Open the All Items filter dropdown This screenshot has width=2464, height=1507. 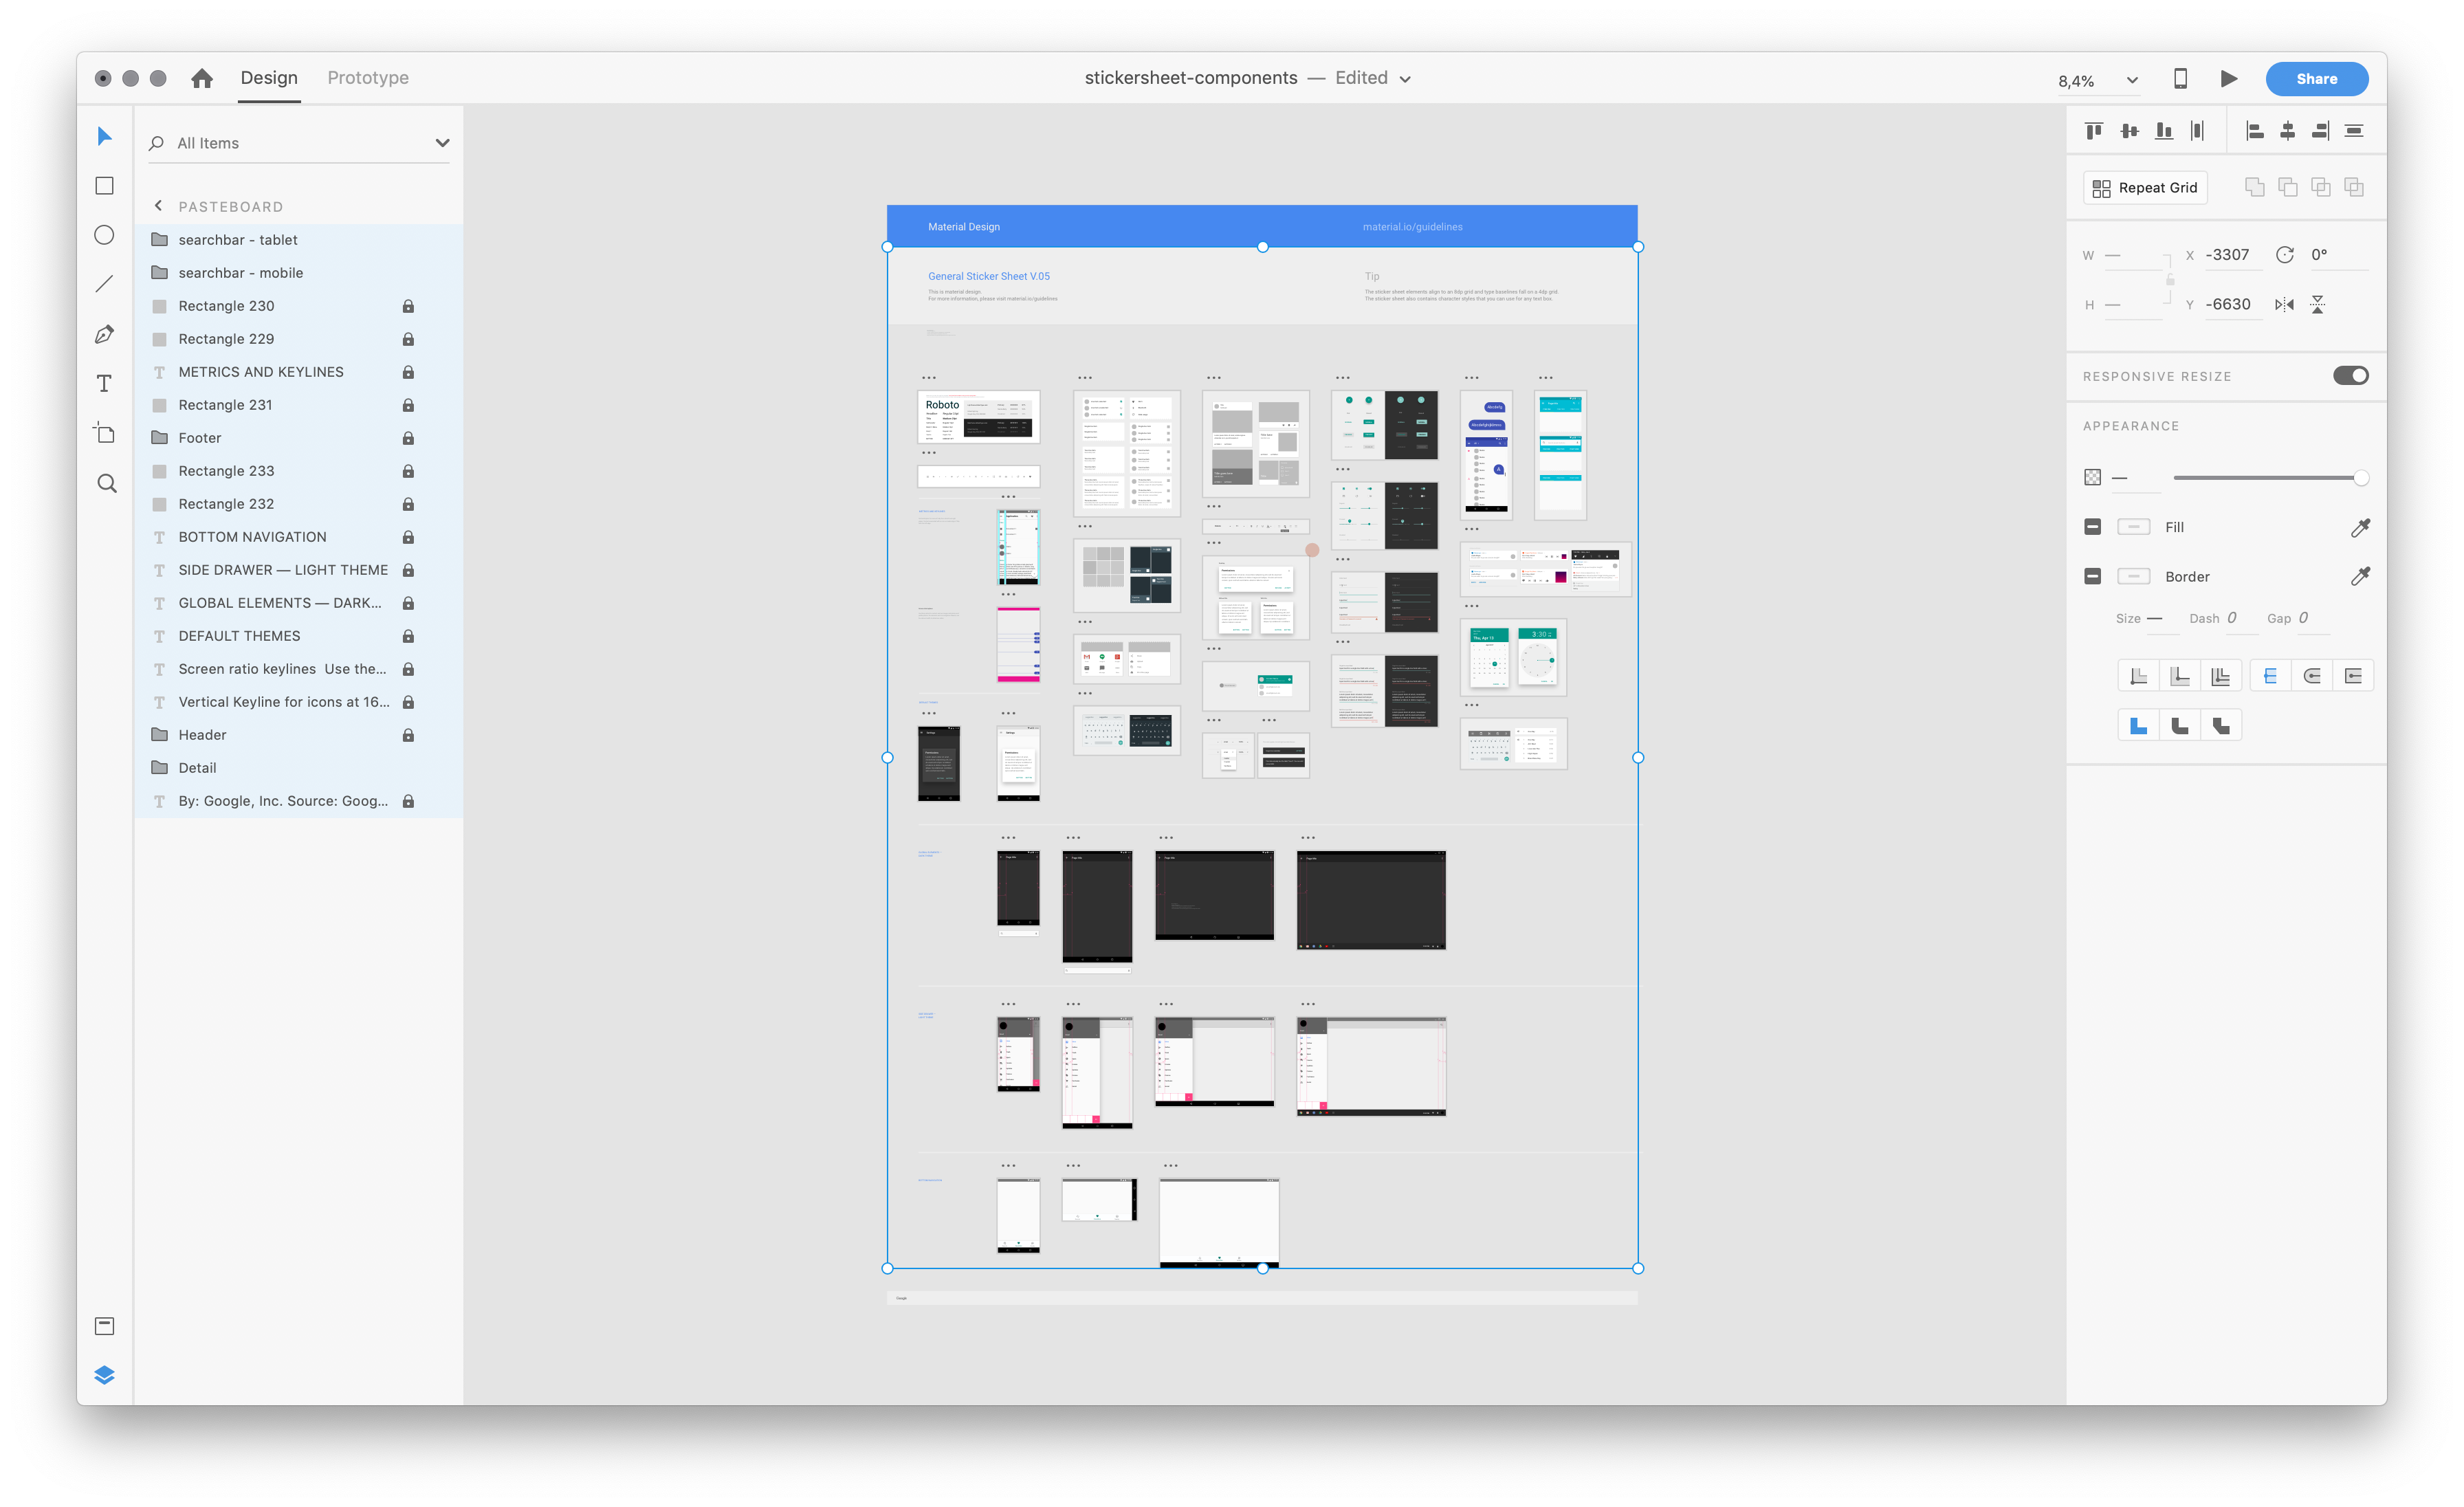click(442, 142)
